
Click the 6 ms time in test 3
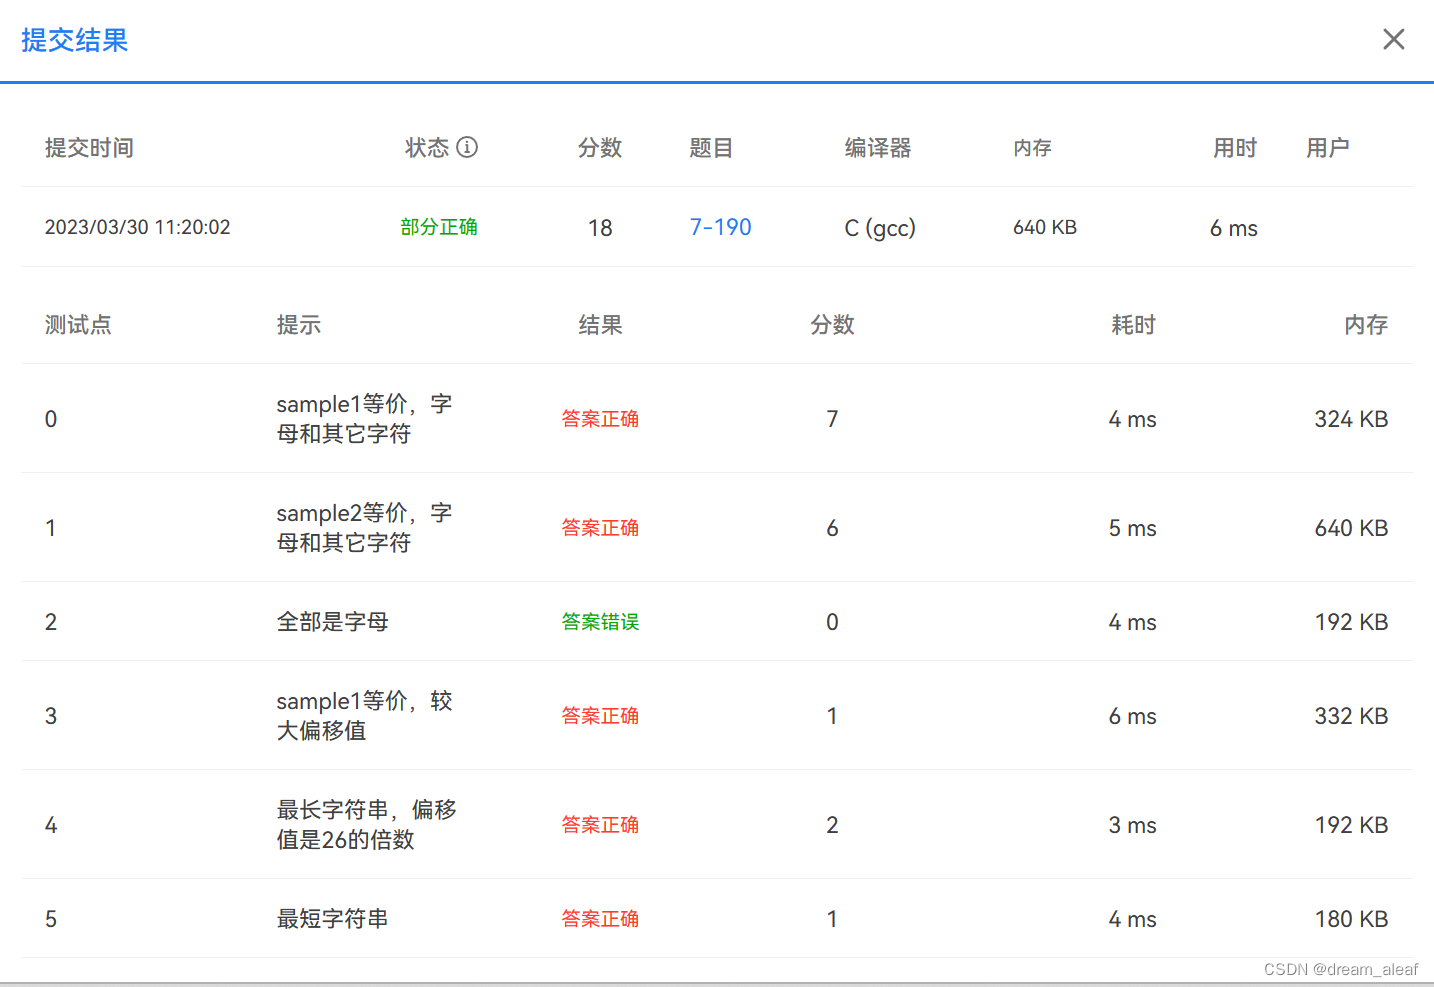tap(1132, 716)
